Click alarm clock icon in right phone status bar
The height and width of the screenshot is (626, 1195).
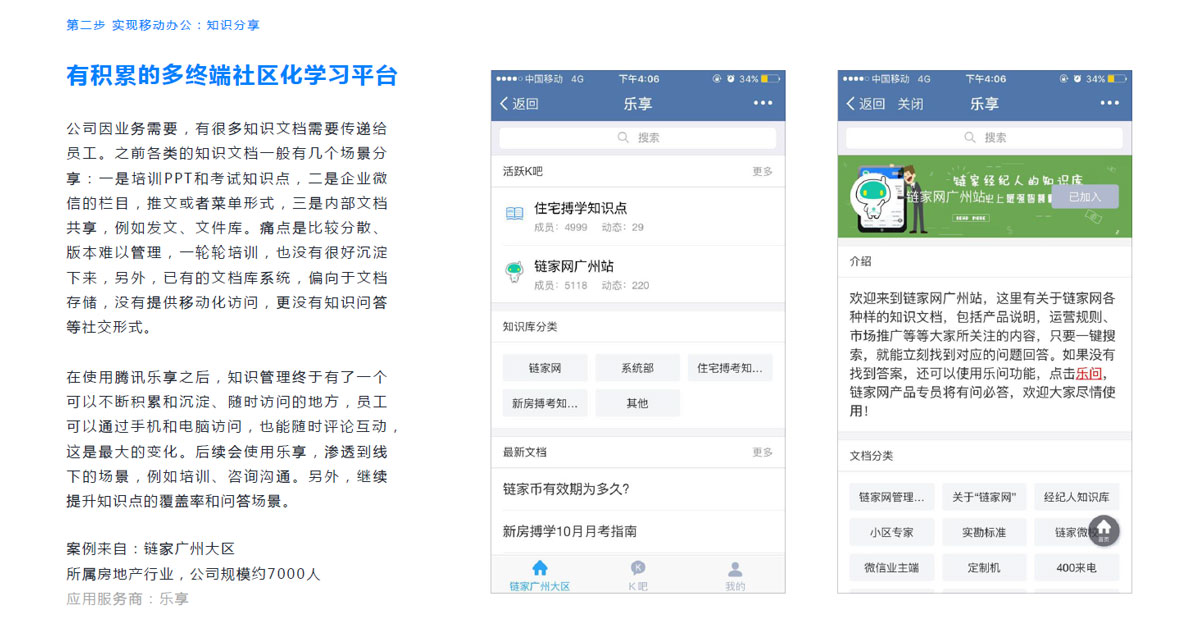point(1077,79)
